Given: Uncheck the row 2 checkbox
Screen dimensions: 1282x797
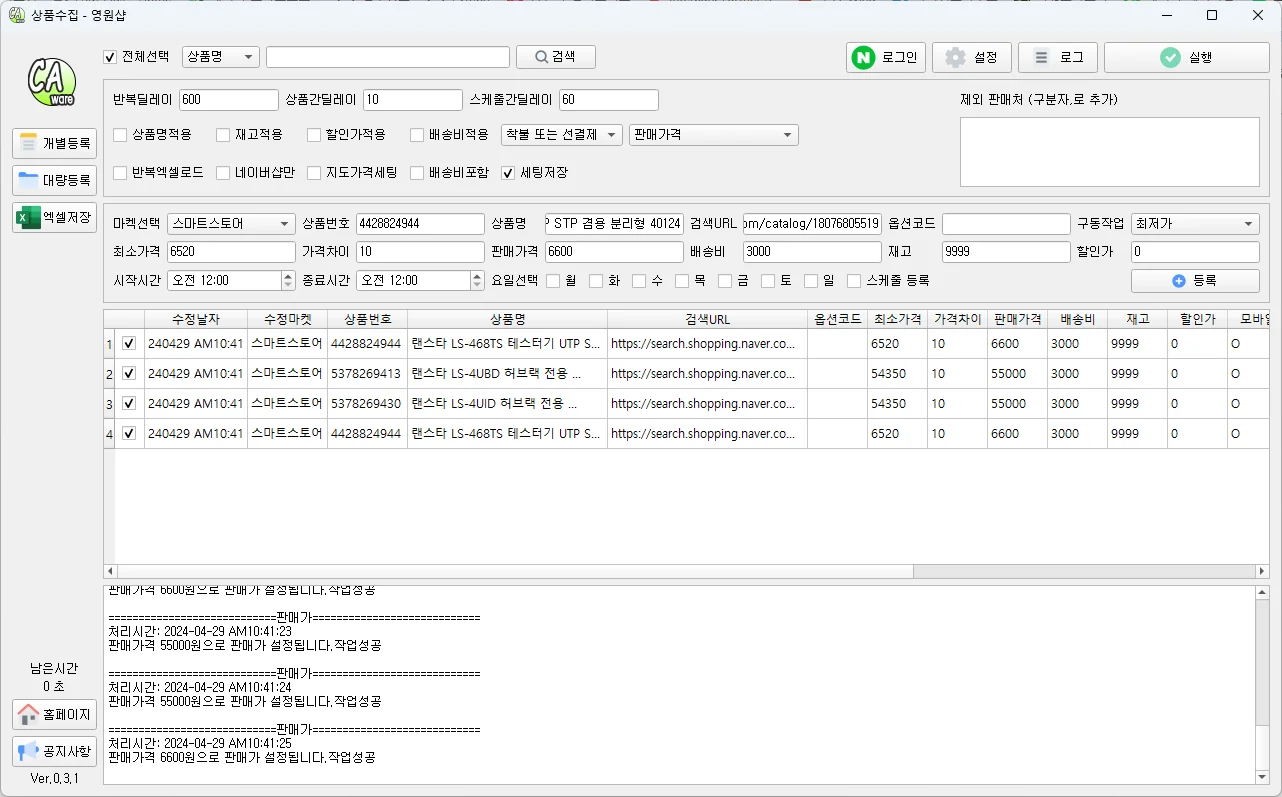Looking at the screenshot, I should click(x=129, y=374).
